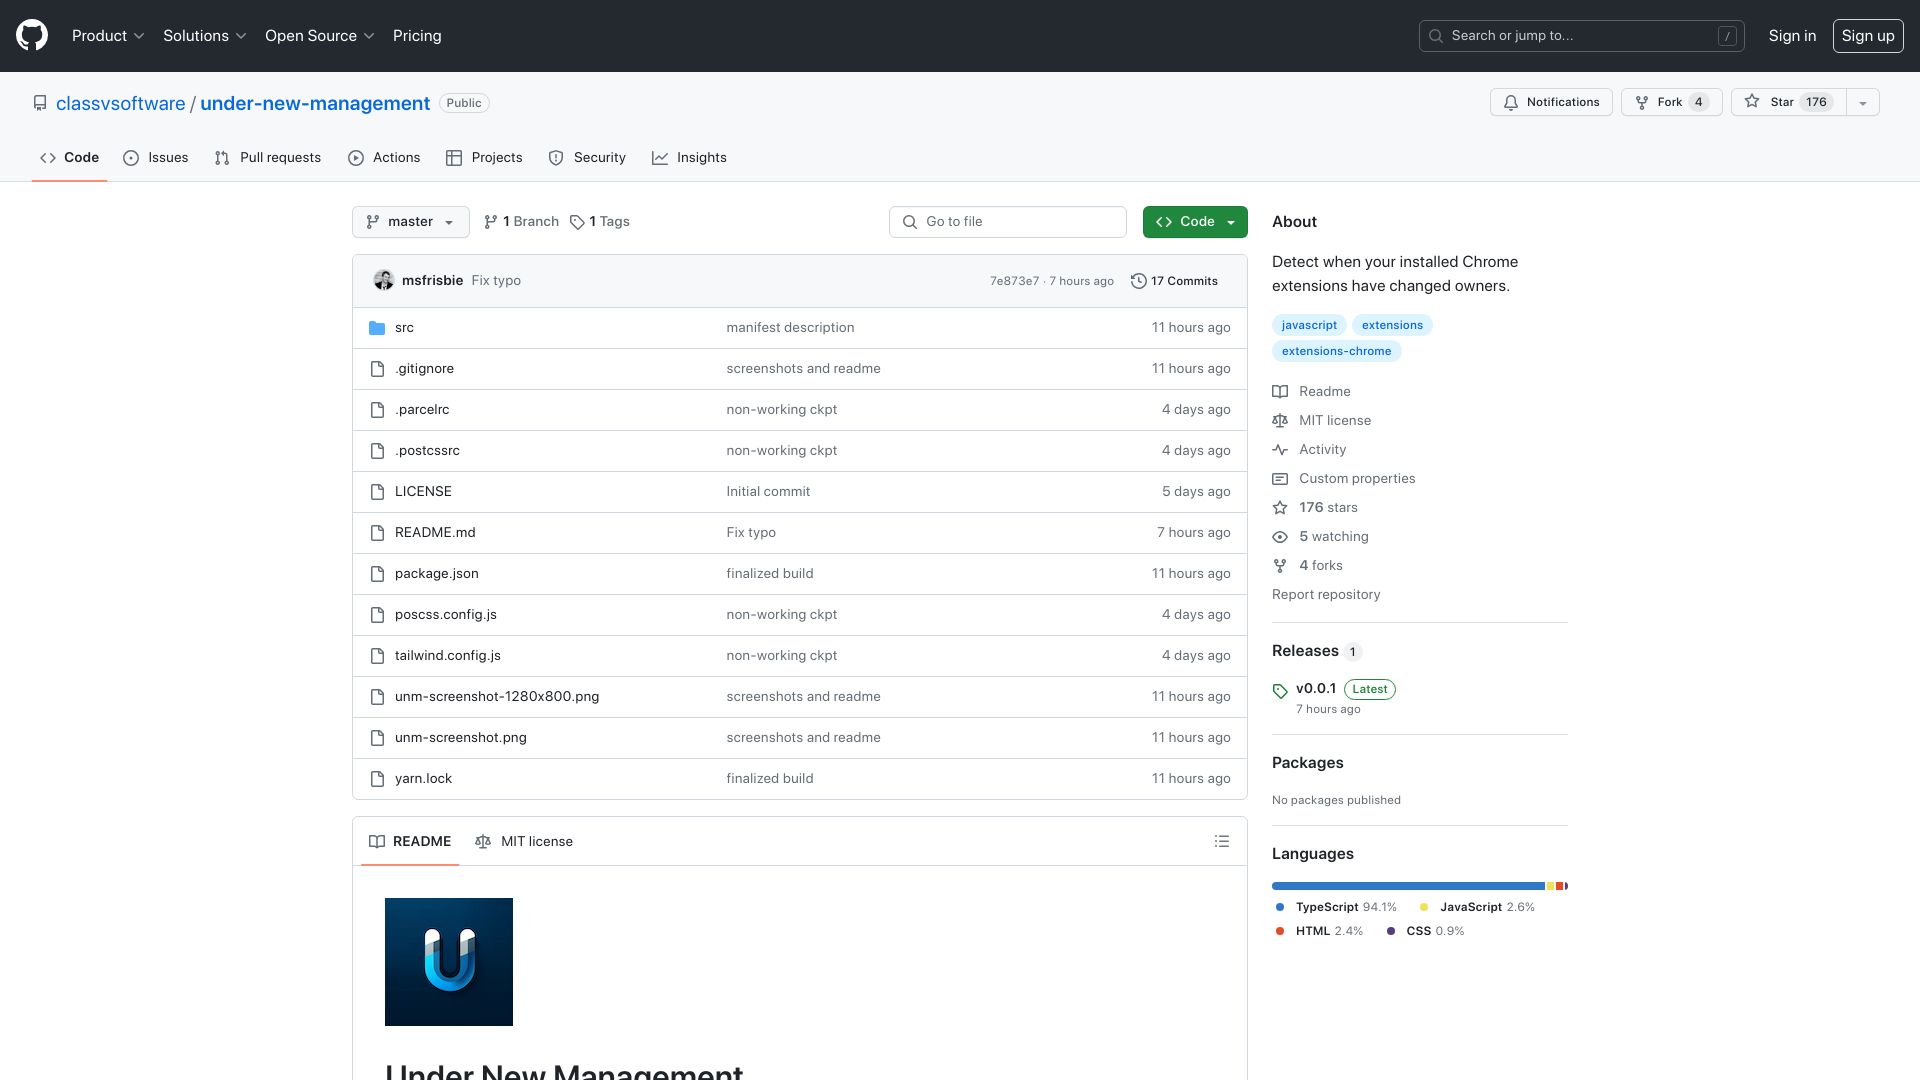Image resolution: width=1920 pixels, height=1080 pixels.
Task: Click the file icon for yarn.lock
Action: click(x=377, y=779)
